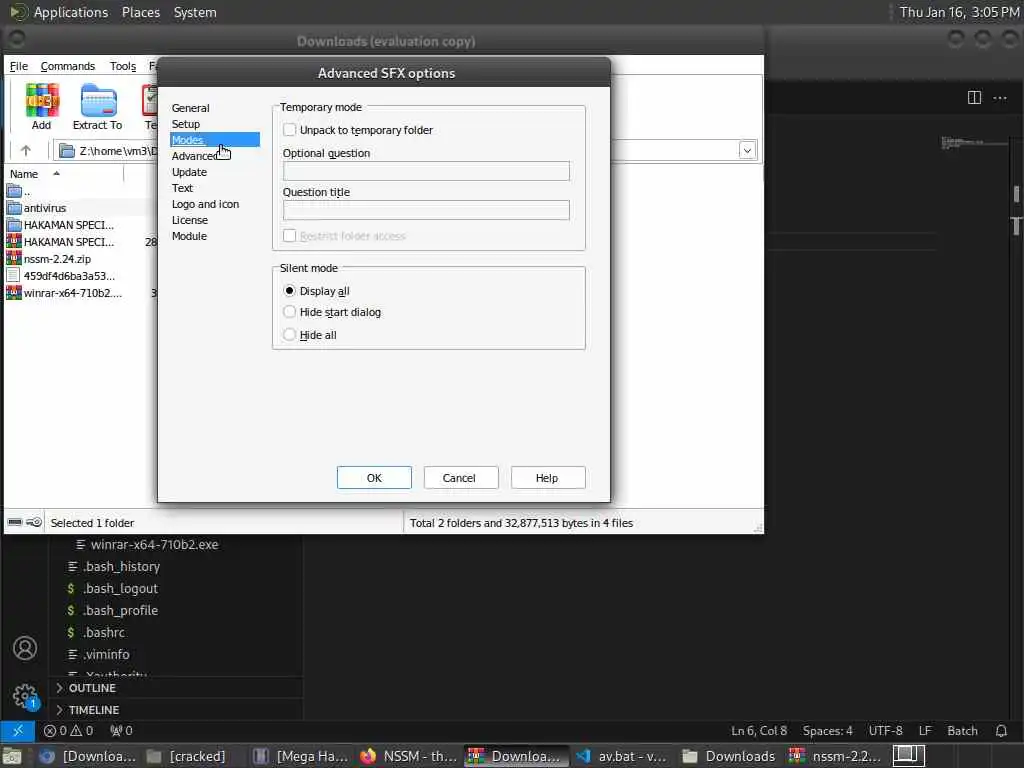Click the drive/key icon in WinRAR status bar

[25, 522]
